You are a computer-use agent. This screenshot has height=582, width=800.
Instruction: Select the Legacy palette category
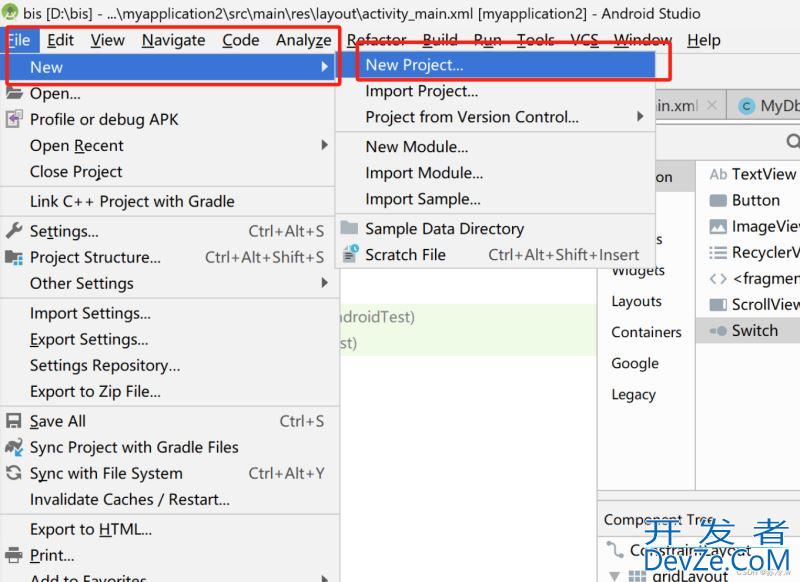(633, 394)
